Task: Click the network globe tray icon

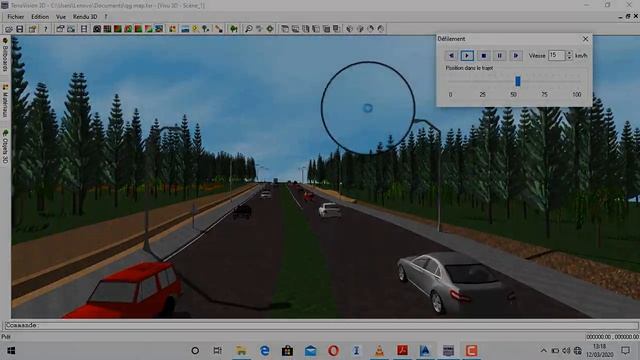Action: tap(578, 351)
